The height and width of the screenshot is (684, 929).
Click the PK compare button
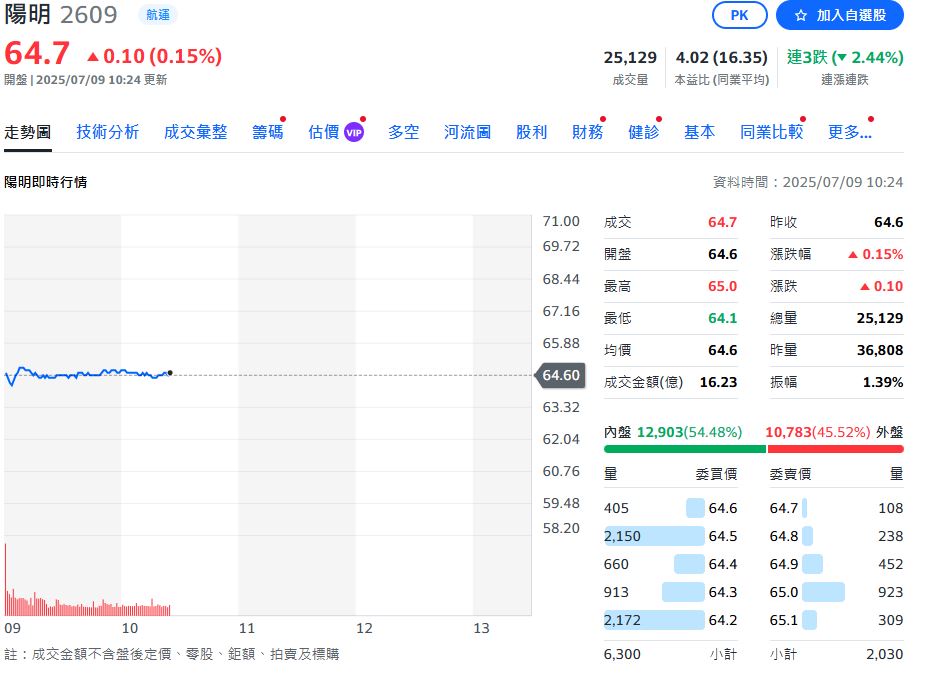(x=739, y=15)
